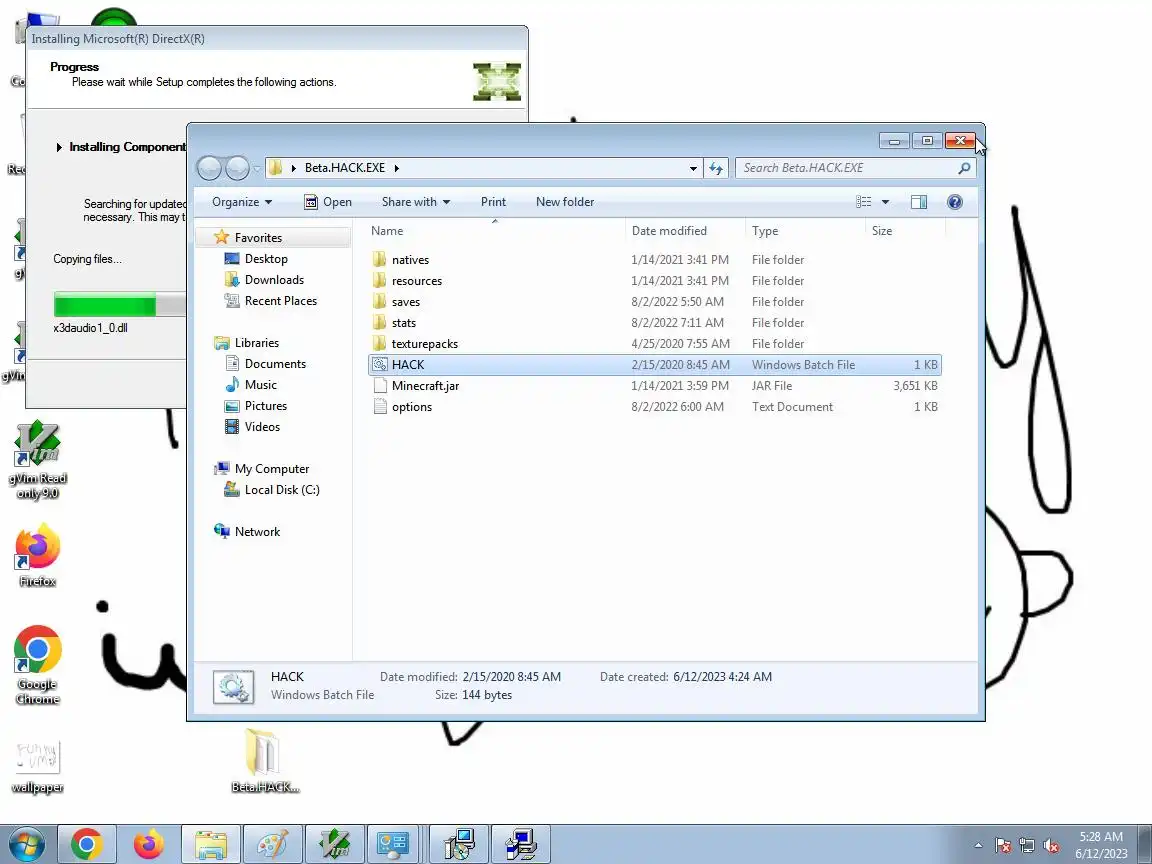
Task: Select the Minecraft.jar file
Action: [x=655, y=386]
